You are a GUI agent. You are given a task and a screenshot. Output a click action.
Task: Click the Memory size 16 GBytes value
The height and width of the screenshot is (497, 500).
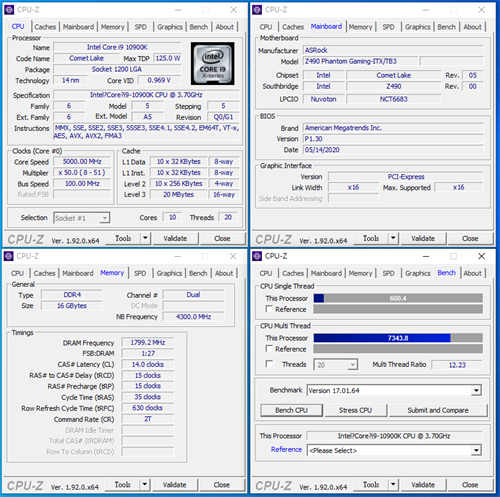(72, 306)
